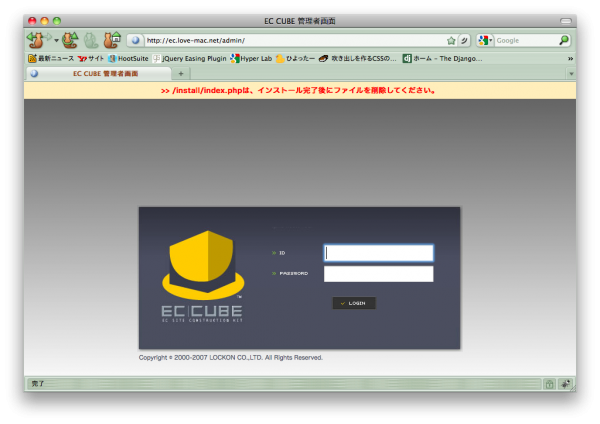Click the 完了 status bar text

pos(38,383)
